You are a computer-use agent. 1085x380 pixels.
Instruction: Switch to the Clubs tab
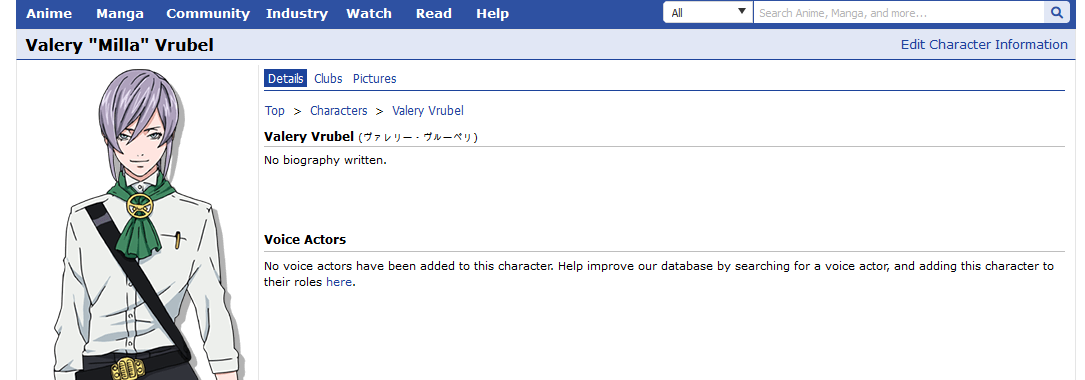[328, 78]
